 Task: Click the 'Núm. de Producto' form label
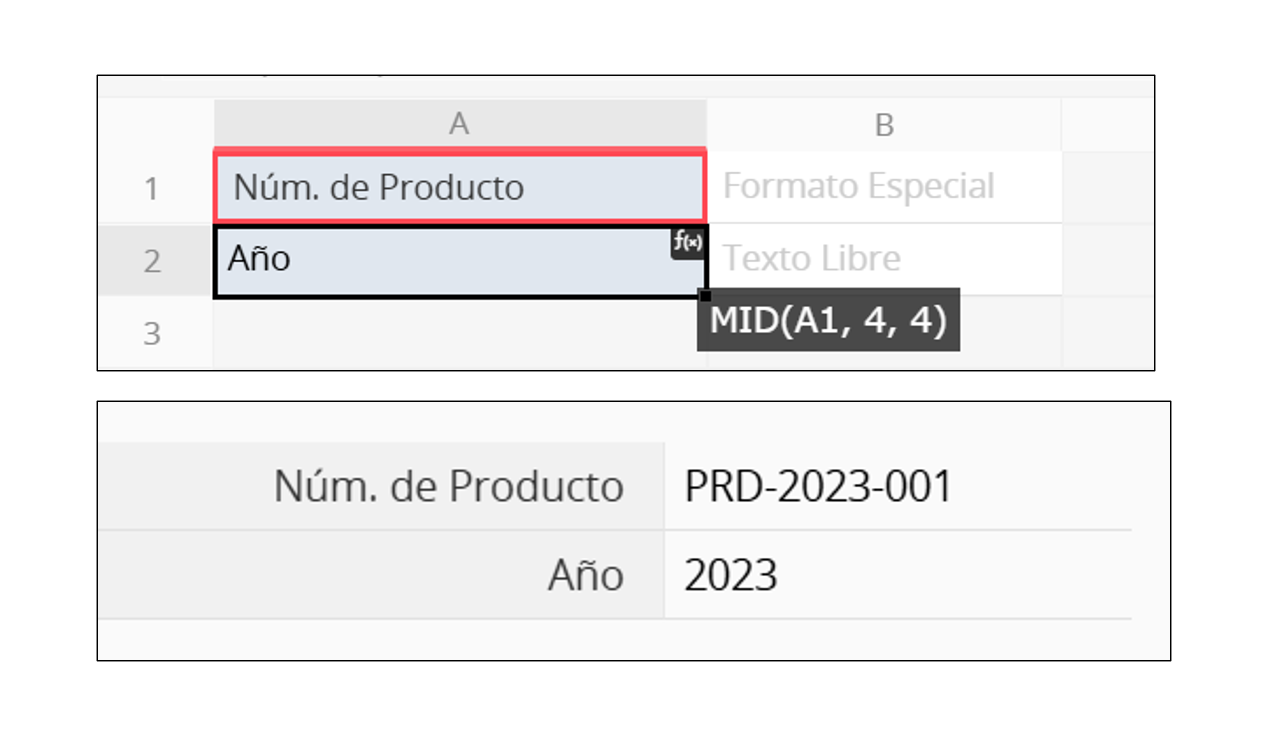tap(449, 487)
